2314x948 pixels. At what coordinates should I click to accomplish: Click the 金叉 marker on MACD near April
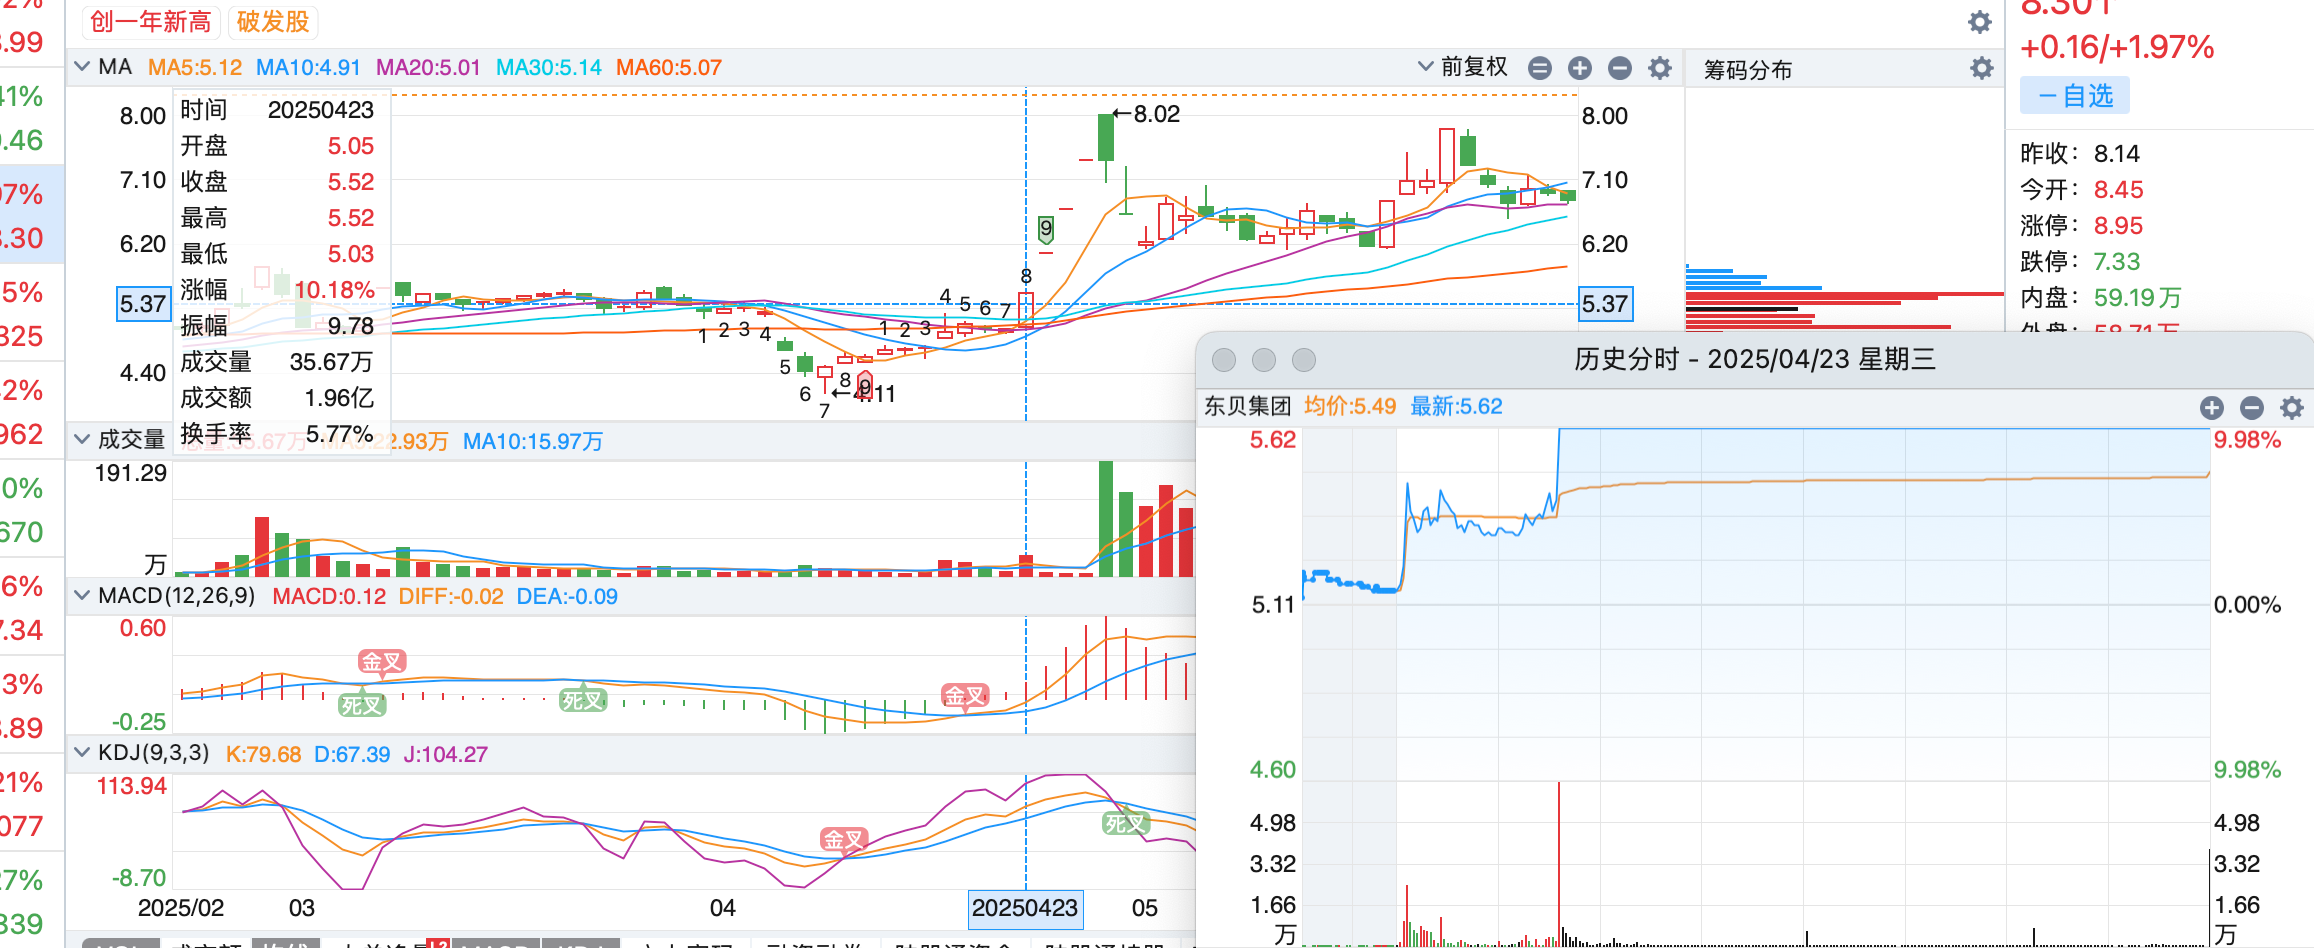(965, 695)
